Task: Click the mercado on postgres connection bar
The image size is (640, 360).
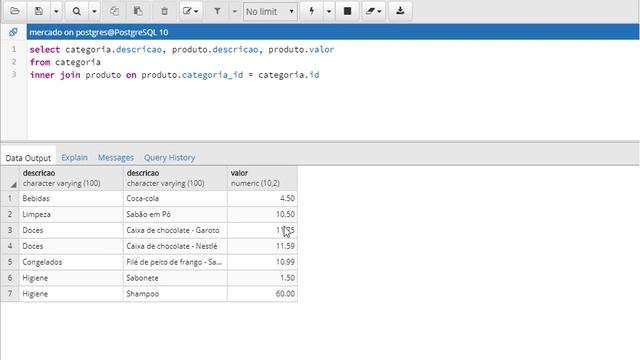Action: [333, 32]
